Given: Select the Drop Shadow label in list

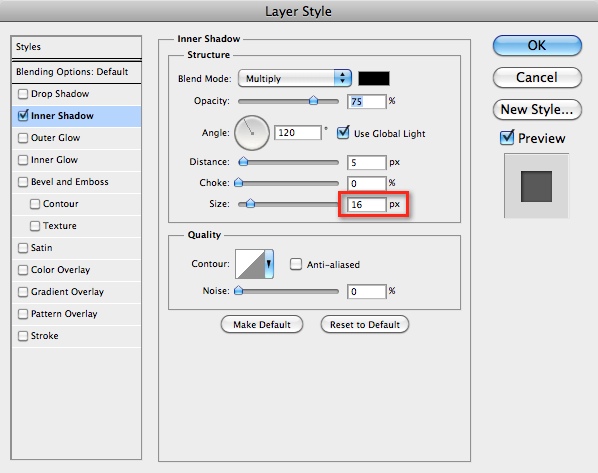Looking at the screenshot, I should [60, 94].
